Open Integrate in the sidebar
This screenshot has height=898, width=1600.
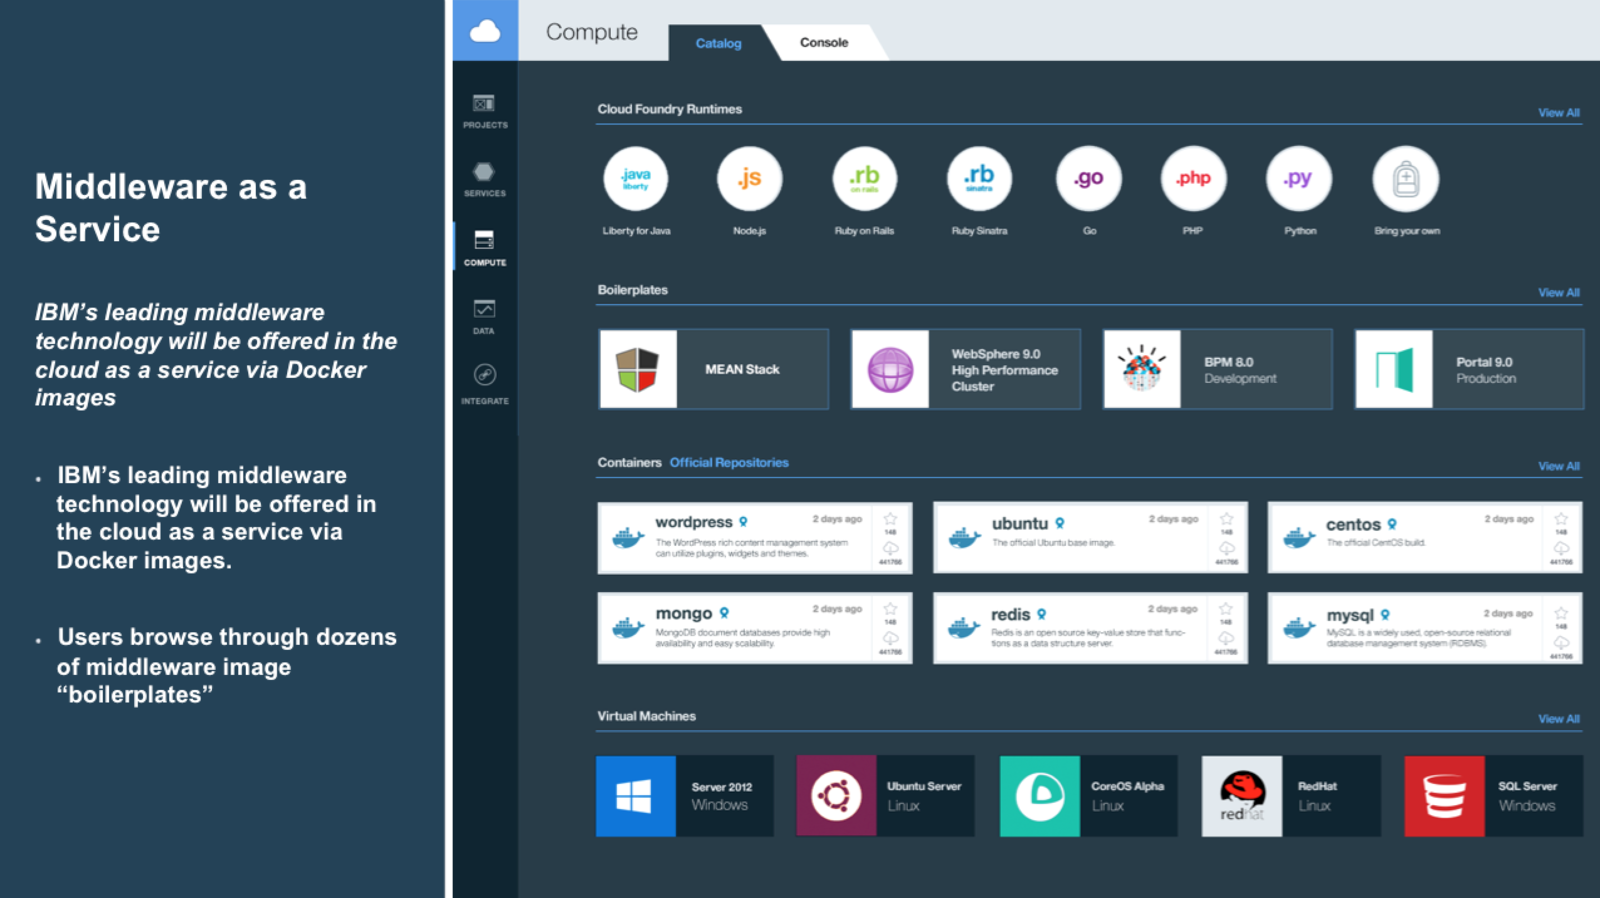(485, 385)
